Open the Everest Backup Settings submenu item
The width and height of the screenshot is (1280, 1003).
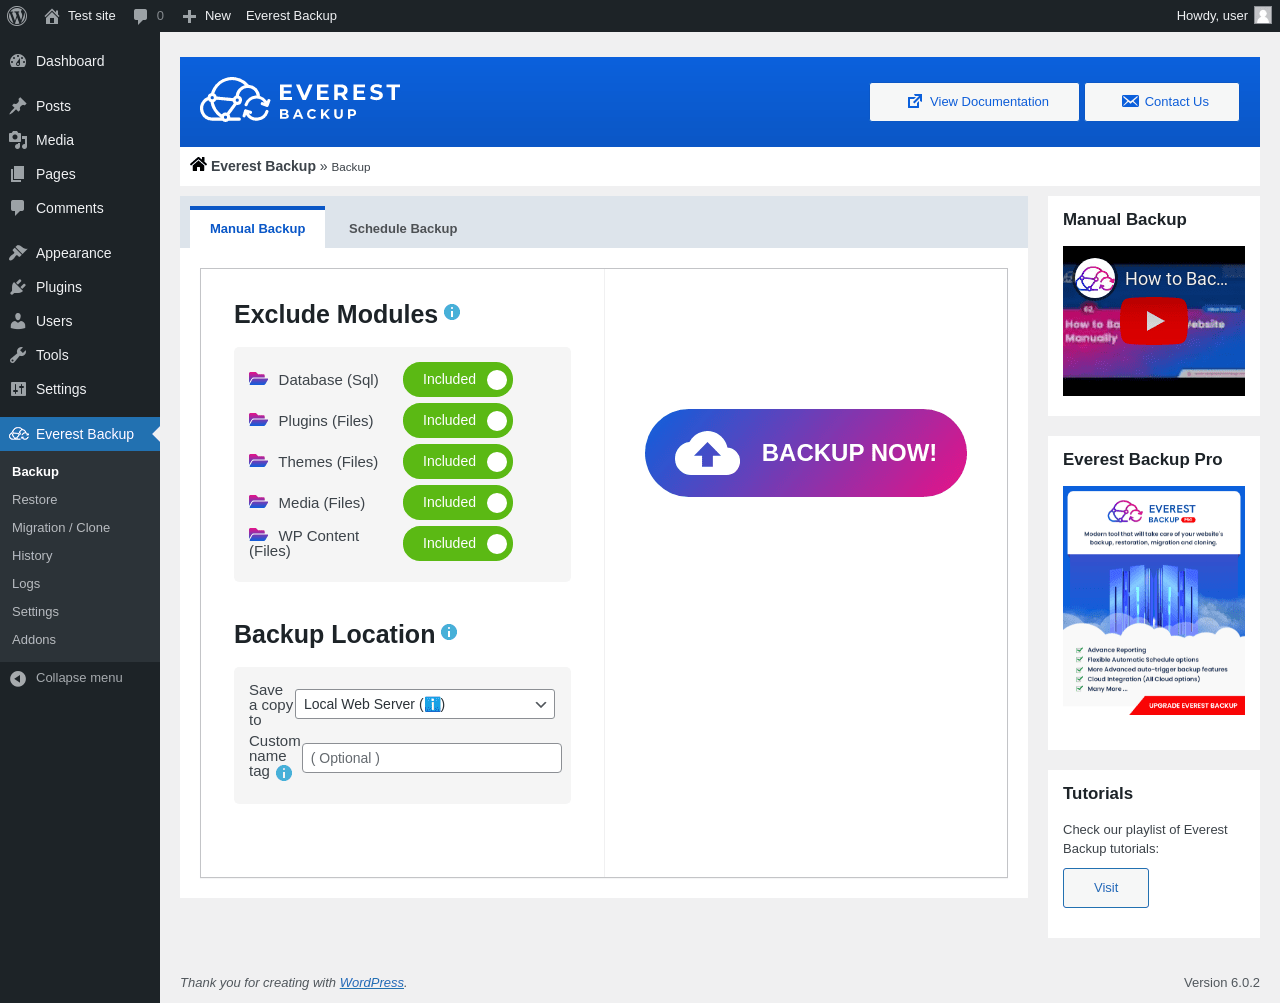pyautogui.click(x=80, y=612)
